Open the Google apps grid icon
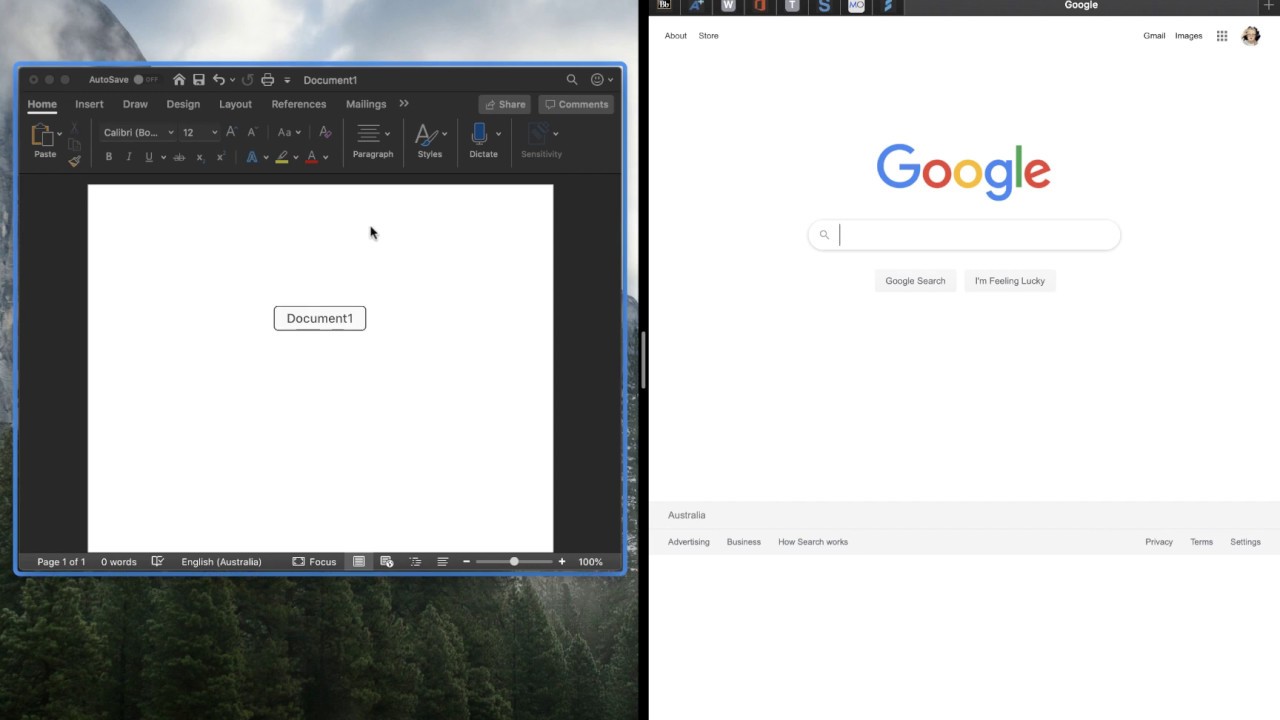Viewport: 1280px width, 720px height. (x=1222, y=36)
